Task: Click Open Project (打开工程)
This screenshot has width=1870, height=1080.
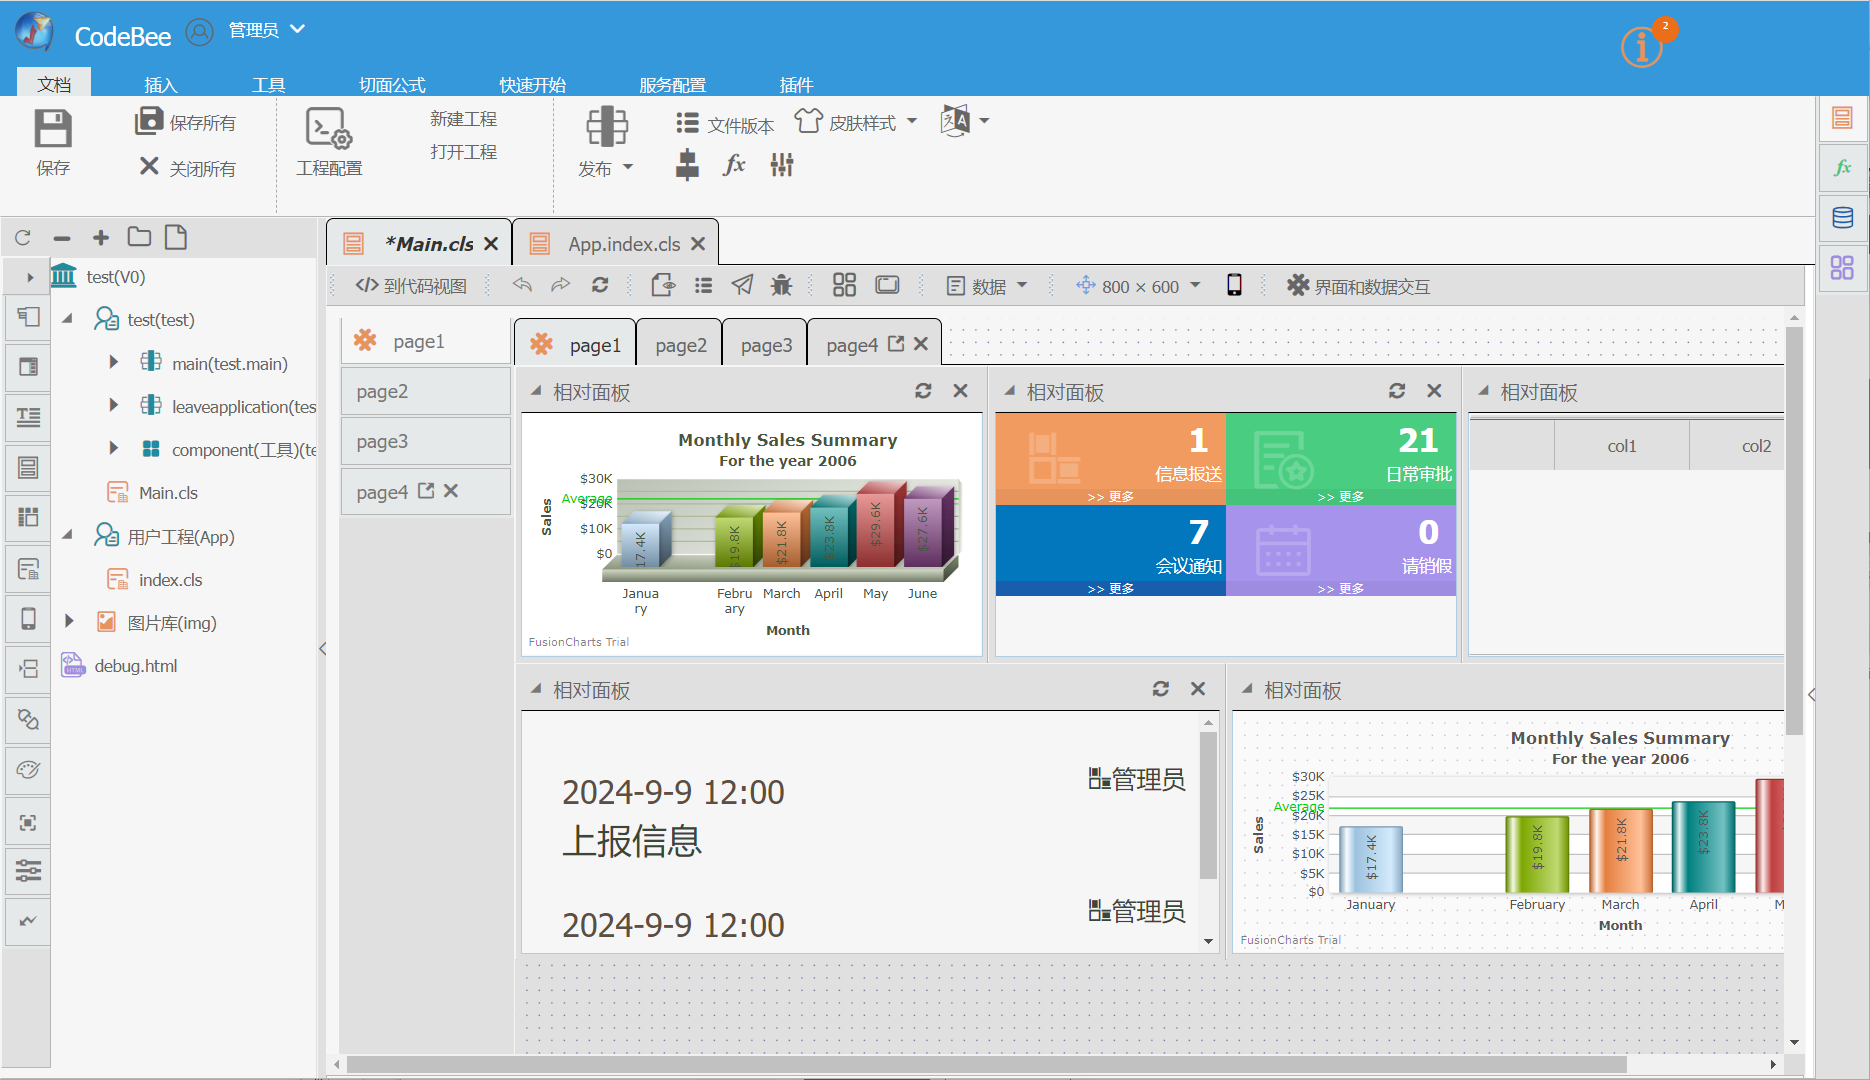Action: [463, 152]
